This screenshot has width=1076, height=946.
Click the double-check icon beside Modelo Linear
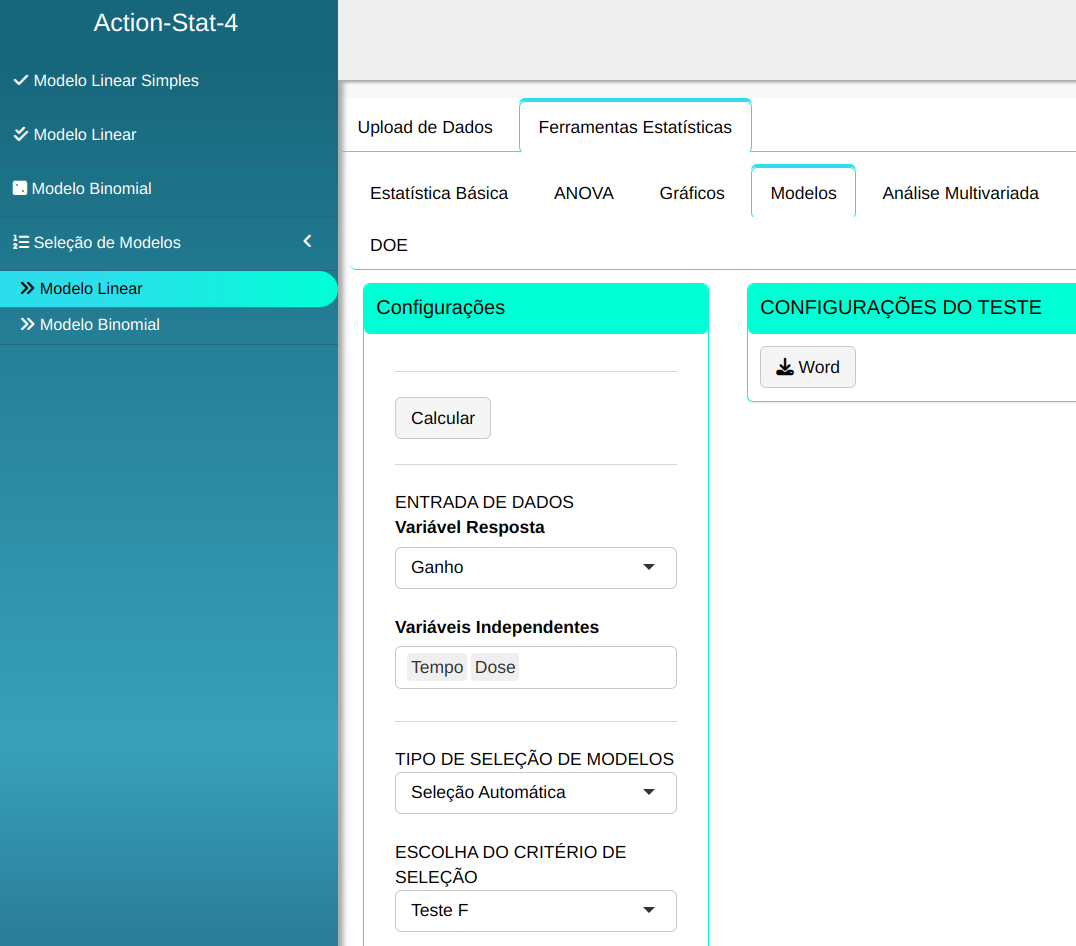20,134
